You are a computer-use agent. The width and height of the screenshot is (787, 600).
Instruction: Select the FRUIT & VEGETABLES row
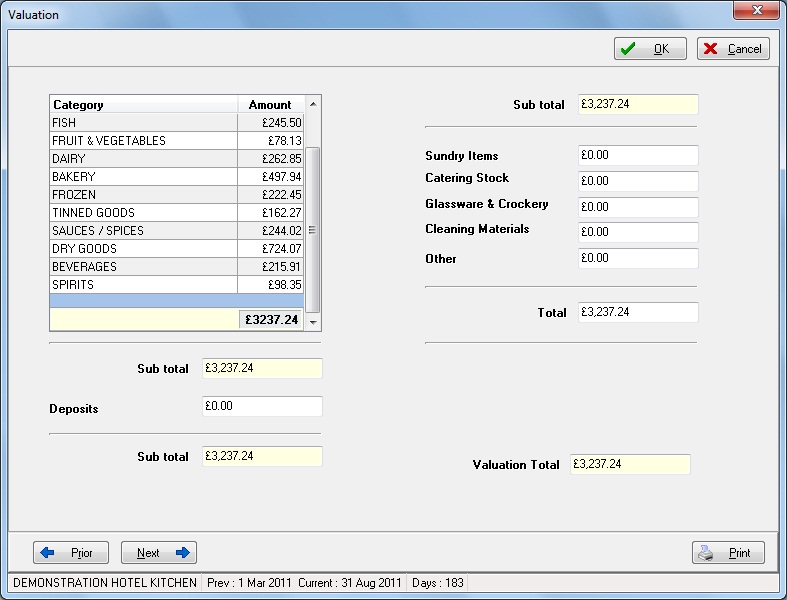pos(177,141)
